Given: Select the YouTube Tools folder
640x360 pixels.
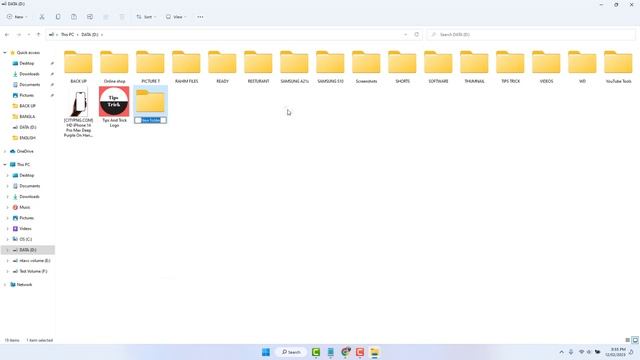Looking at the screenshot, I should pyautogui.click(x=618, y=67).
